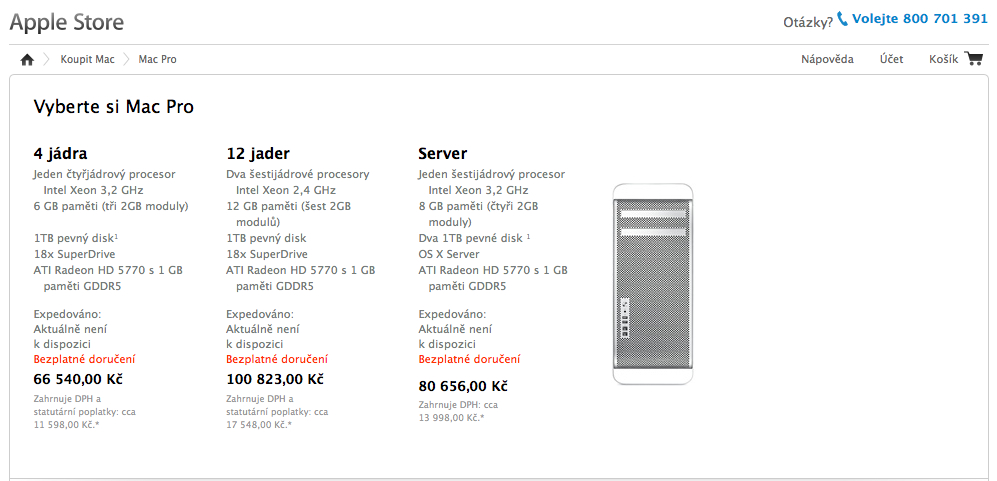
Task: Select the Mac Pro breadcrumb item
Action: 157,60
